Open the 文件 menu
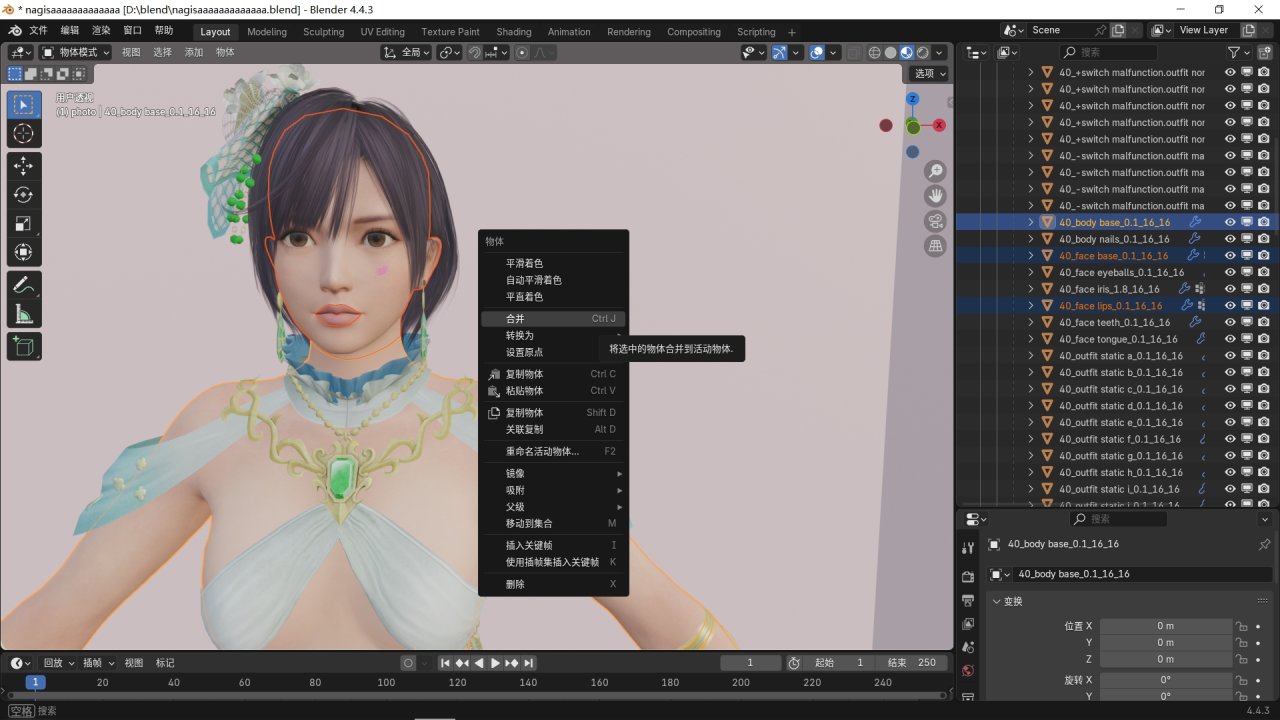 pyautogui.click(x=39, y=31)
